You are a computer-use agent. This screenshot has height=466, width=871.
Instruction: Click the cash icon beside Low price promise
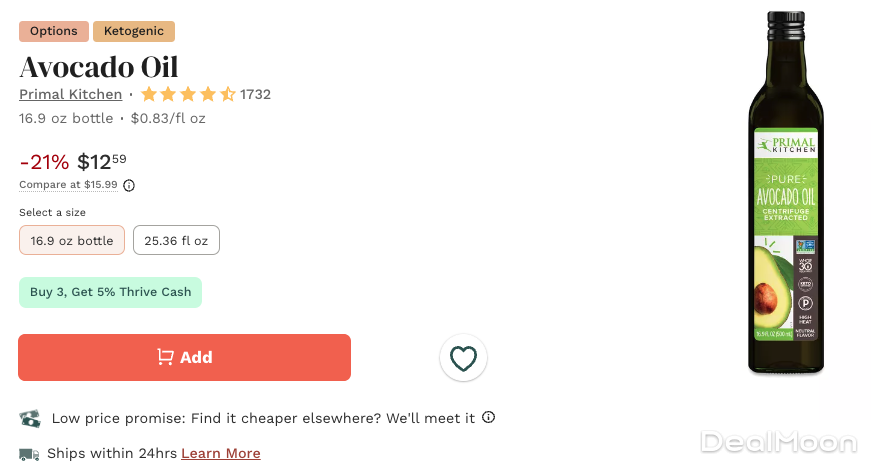[30, 418]
